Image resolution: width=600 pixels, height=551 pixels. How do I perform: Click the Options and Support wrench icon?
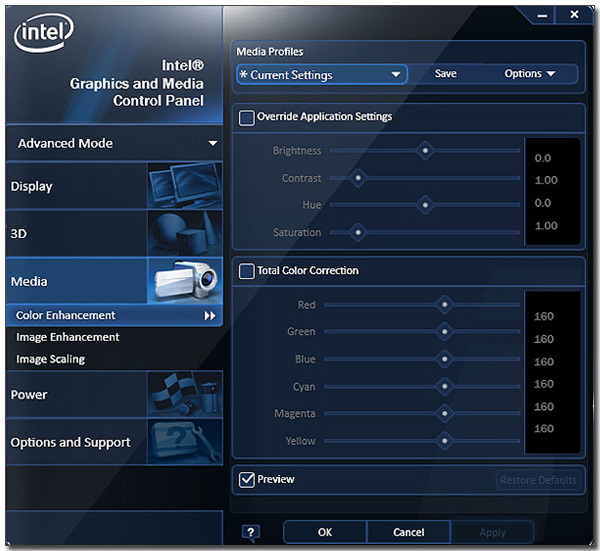[185, 442]
